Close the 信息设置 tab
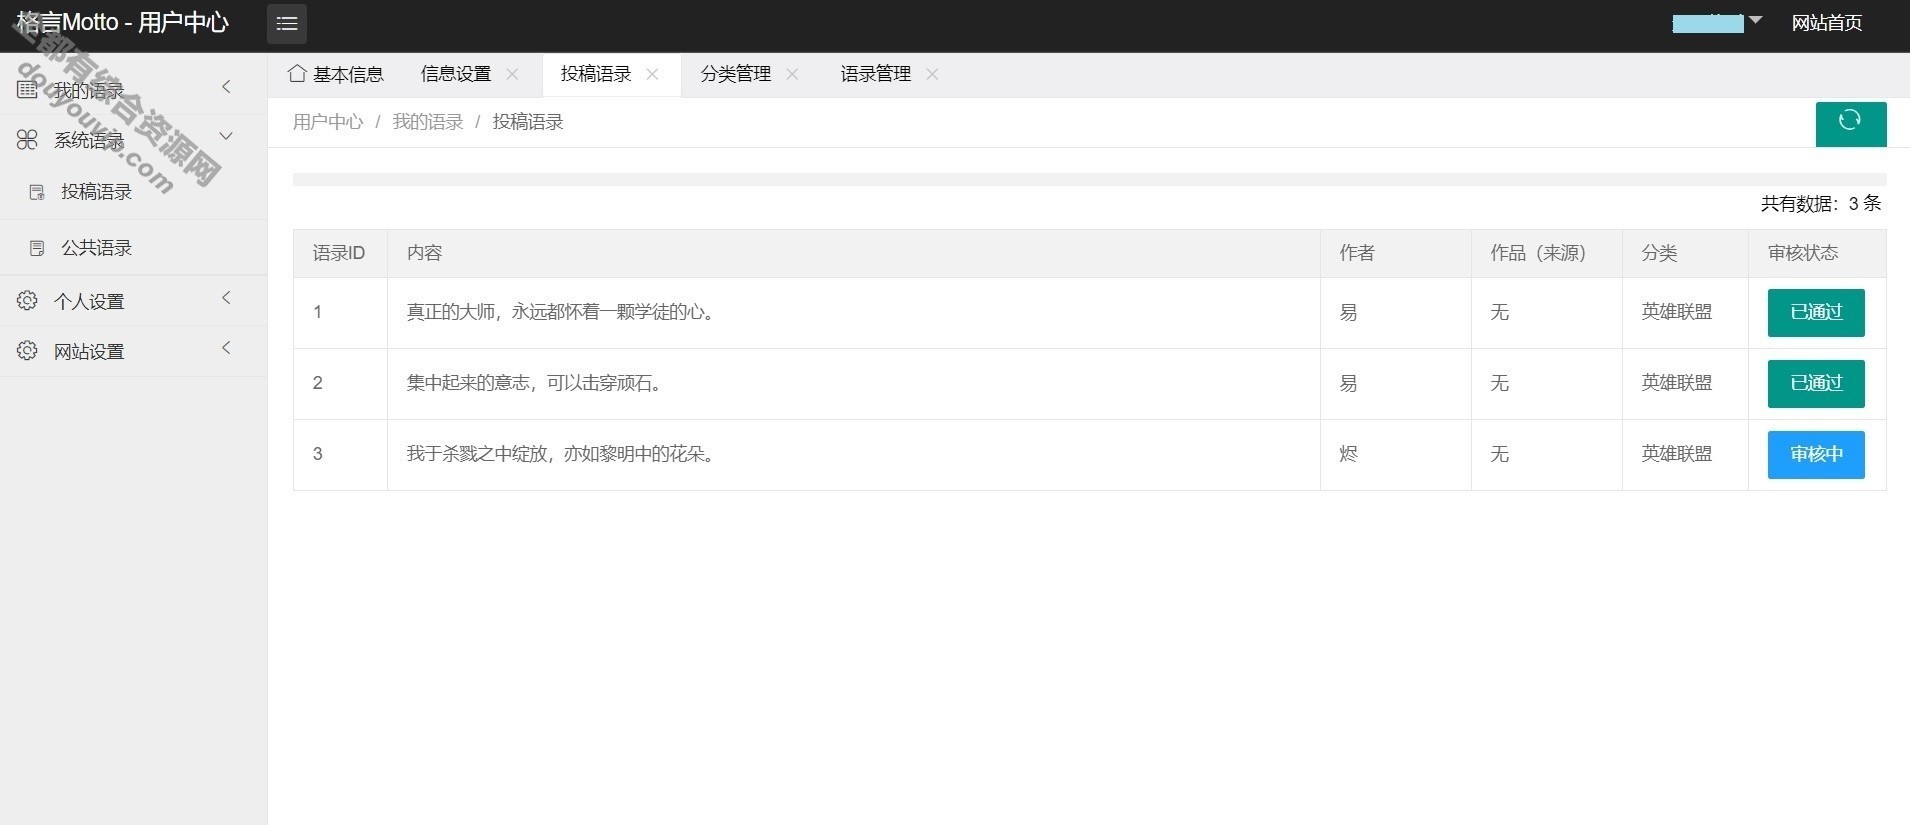This screenshot has height=825, width=1910. (512, 74)
